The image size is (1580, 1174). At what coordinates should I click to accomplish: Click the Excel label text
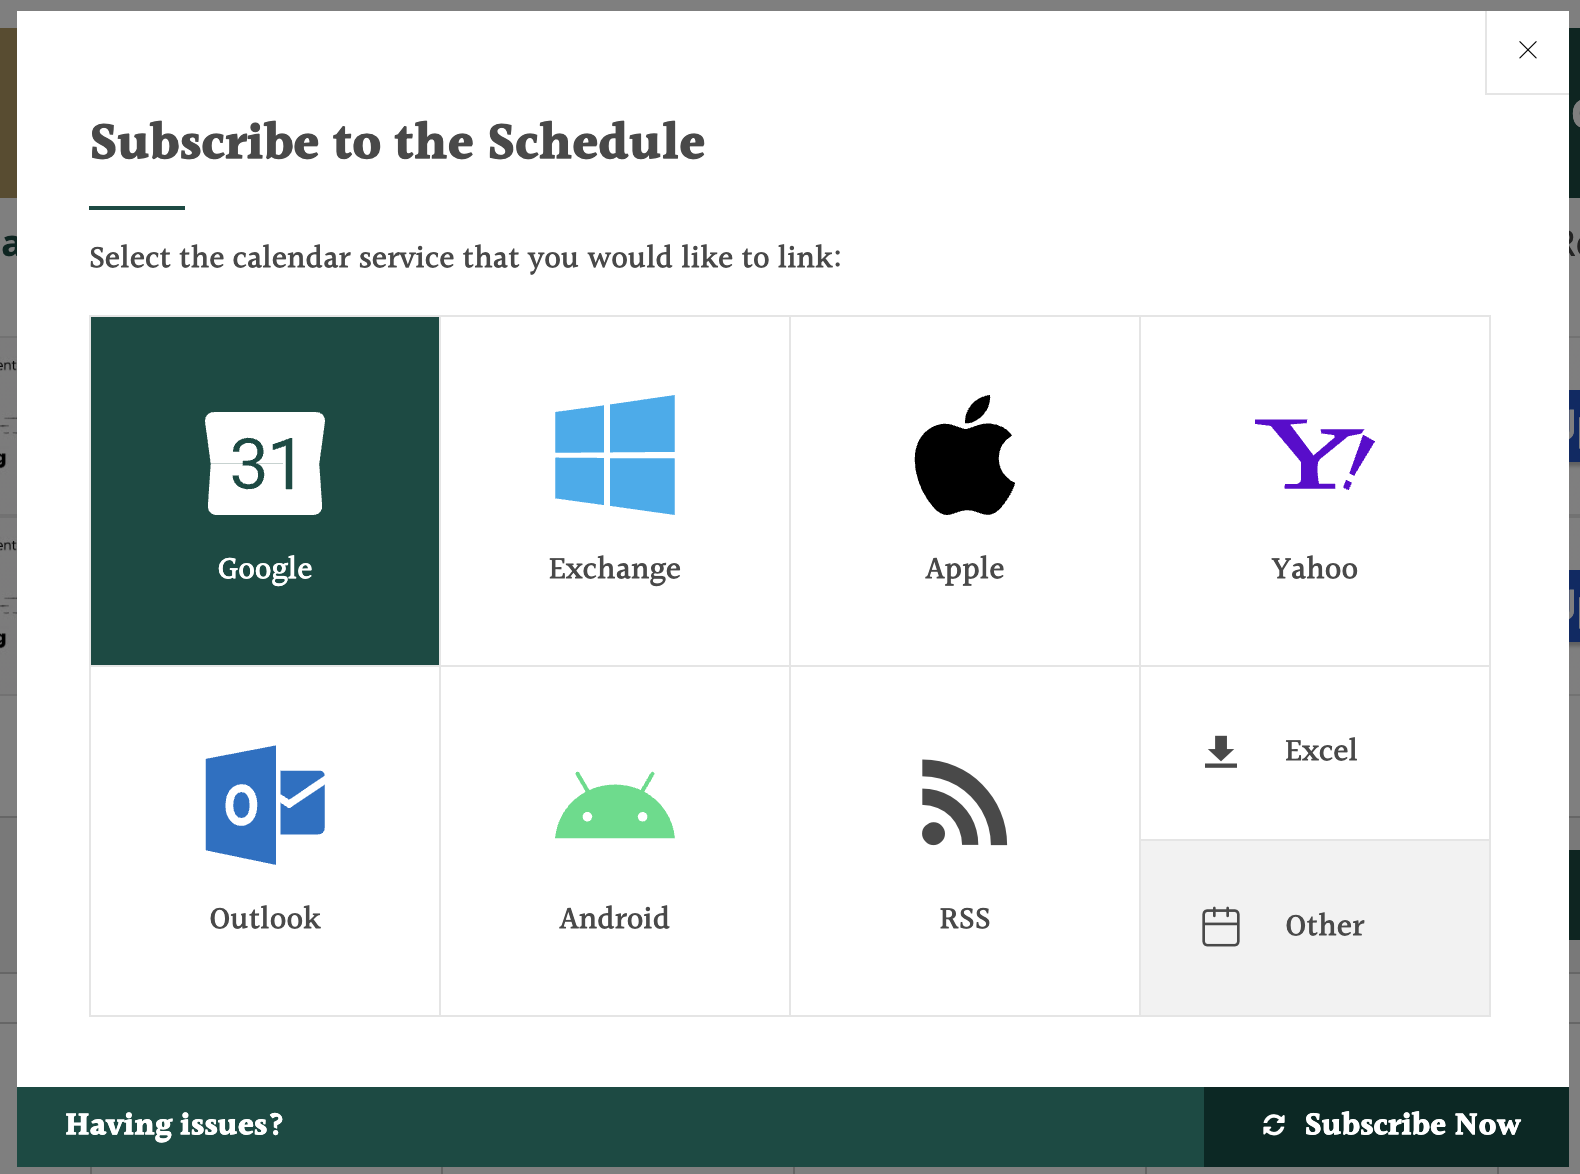[1321, 750]
